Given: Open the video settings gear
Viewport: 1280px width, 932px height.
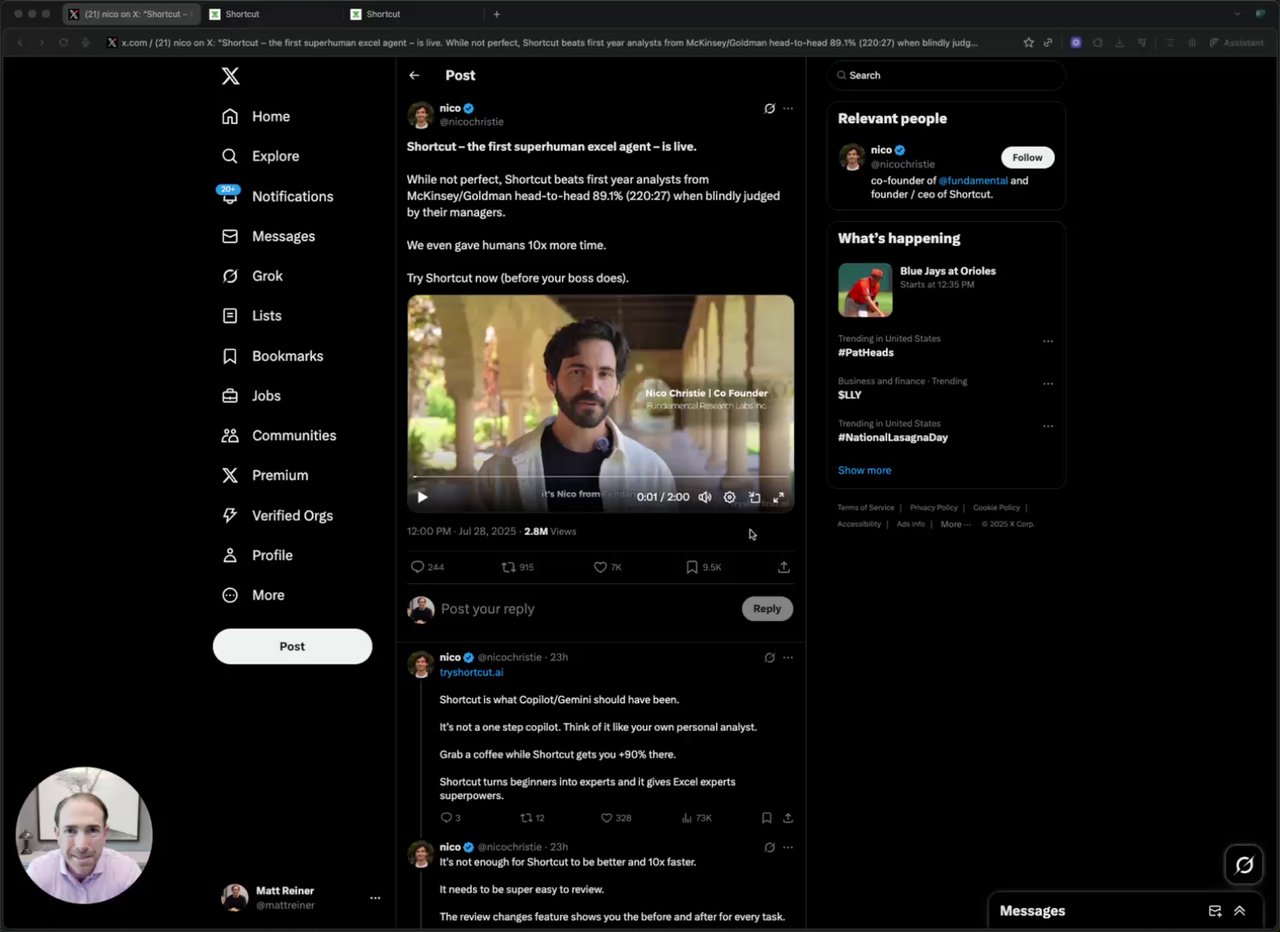Looking at the screenshot, I should 730,497.
